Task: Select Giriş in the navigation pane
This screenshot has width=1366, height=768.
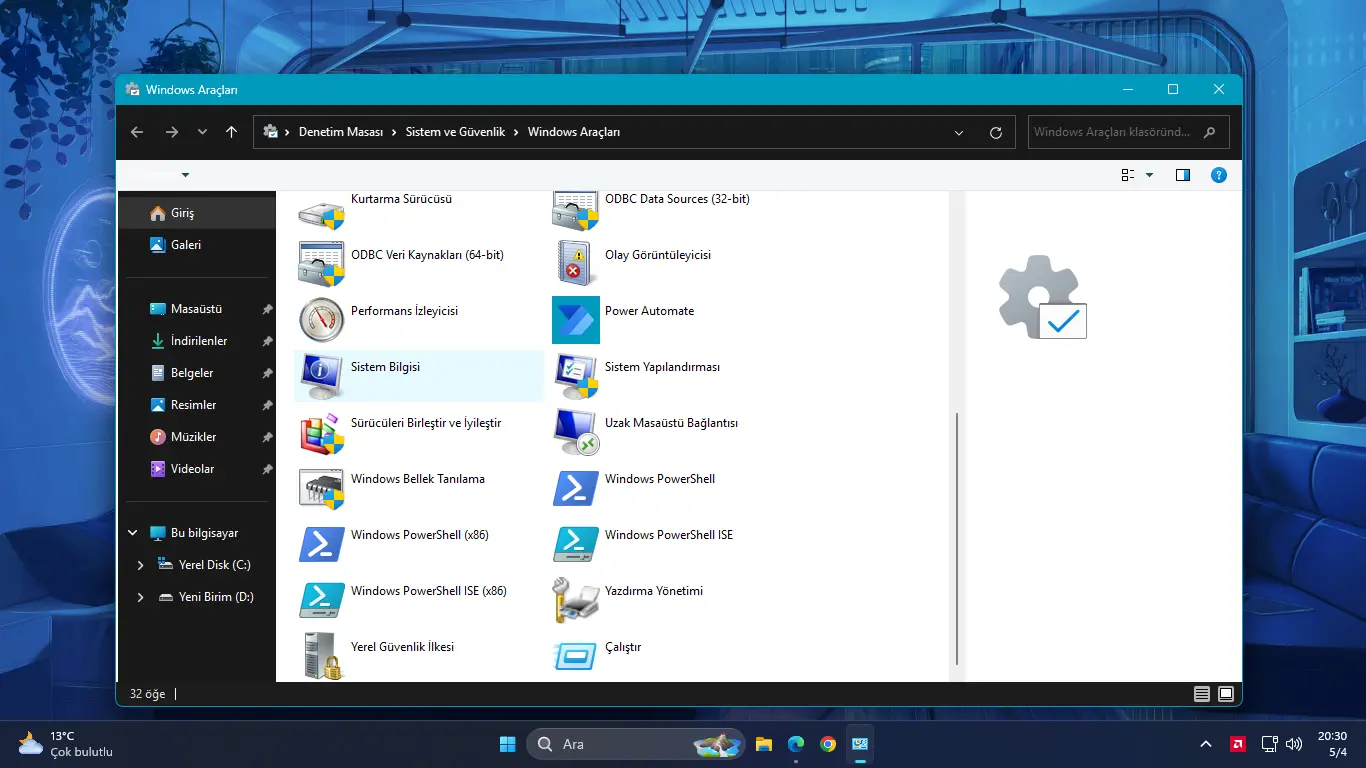Action: pos(196,213)
